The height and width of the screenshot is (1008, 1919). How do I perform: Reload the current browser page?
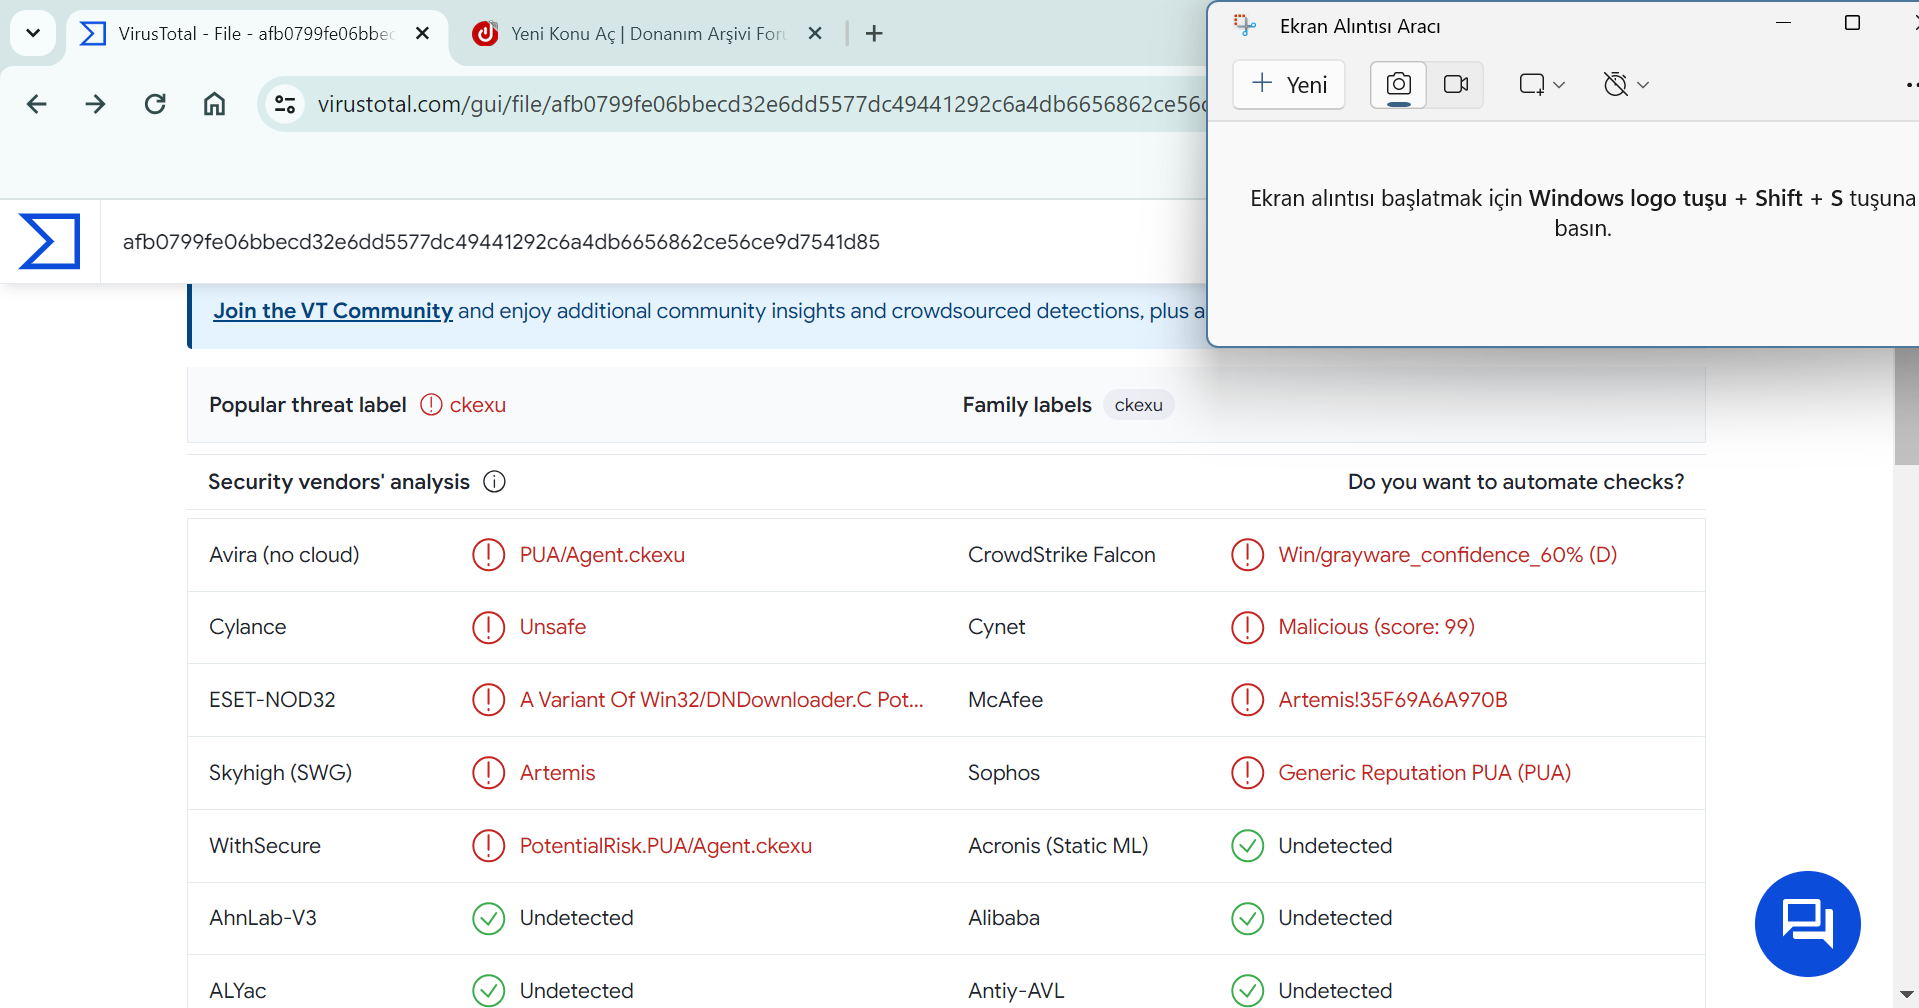click(x=155, y=104)
